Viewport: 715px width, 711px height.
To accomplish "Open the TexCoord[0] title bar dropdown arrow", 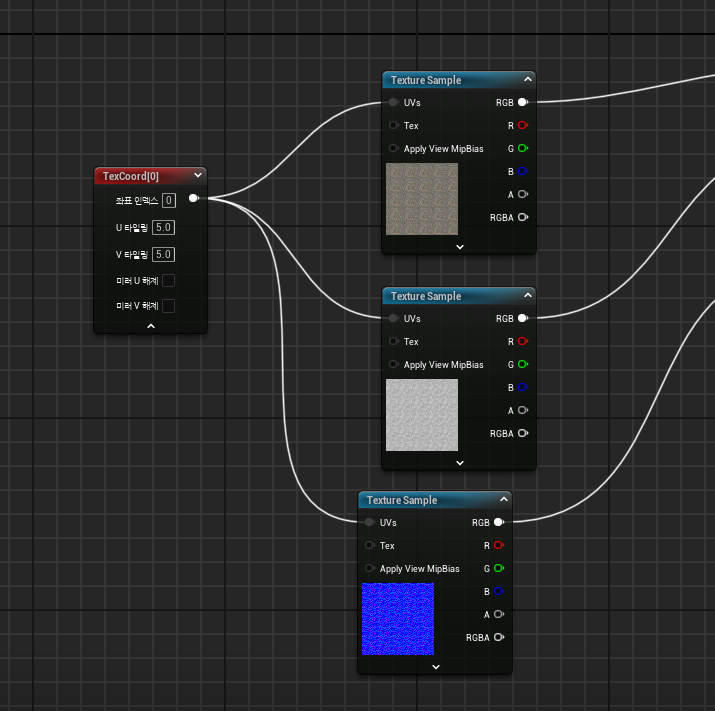I will (198, 176).
